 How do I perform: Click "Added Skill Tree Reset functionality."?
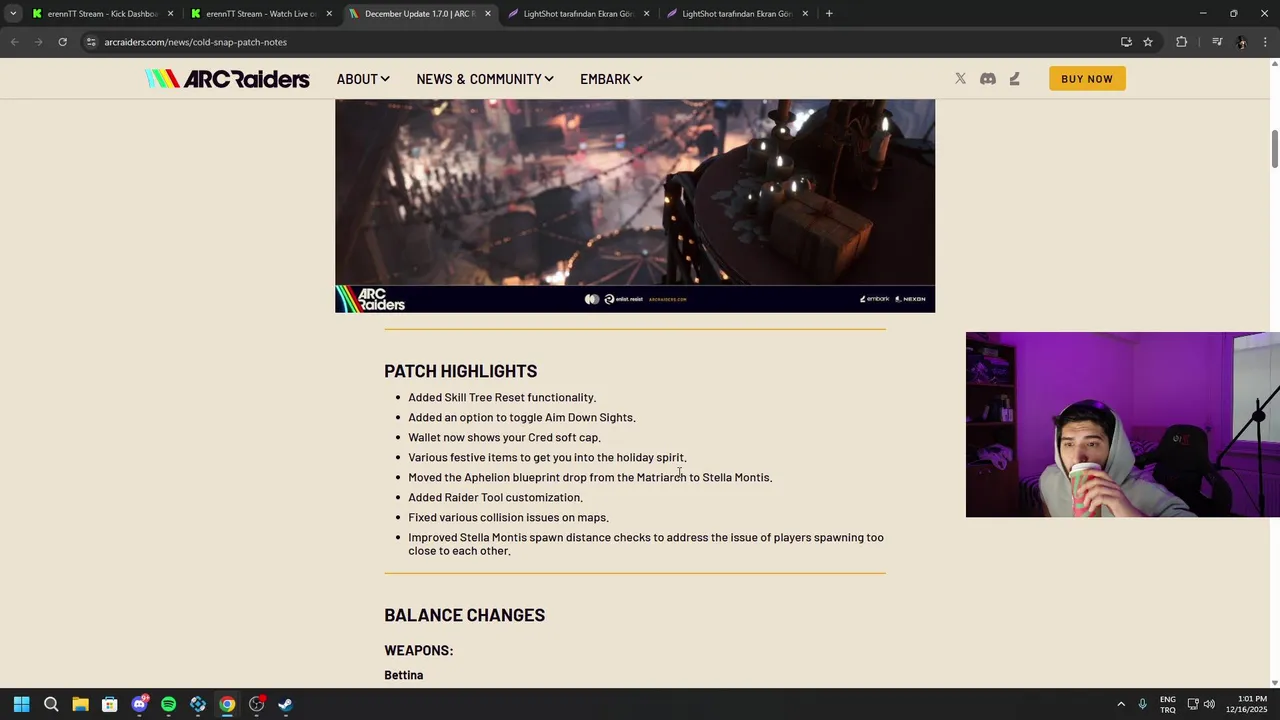(x=502, y=397)
